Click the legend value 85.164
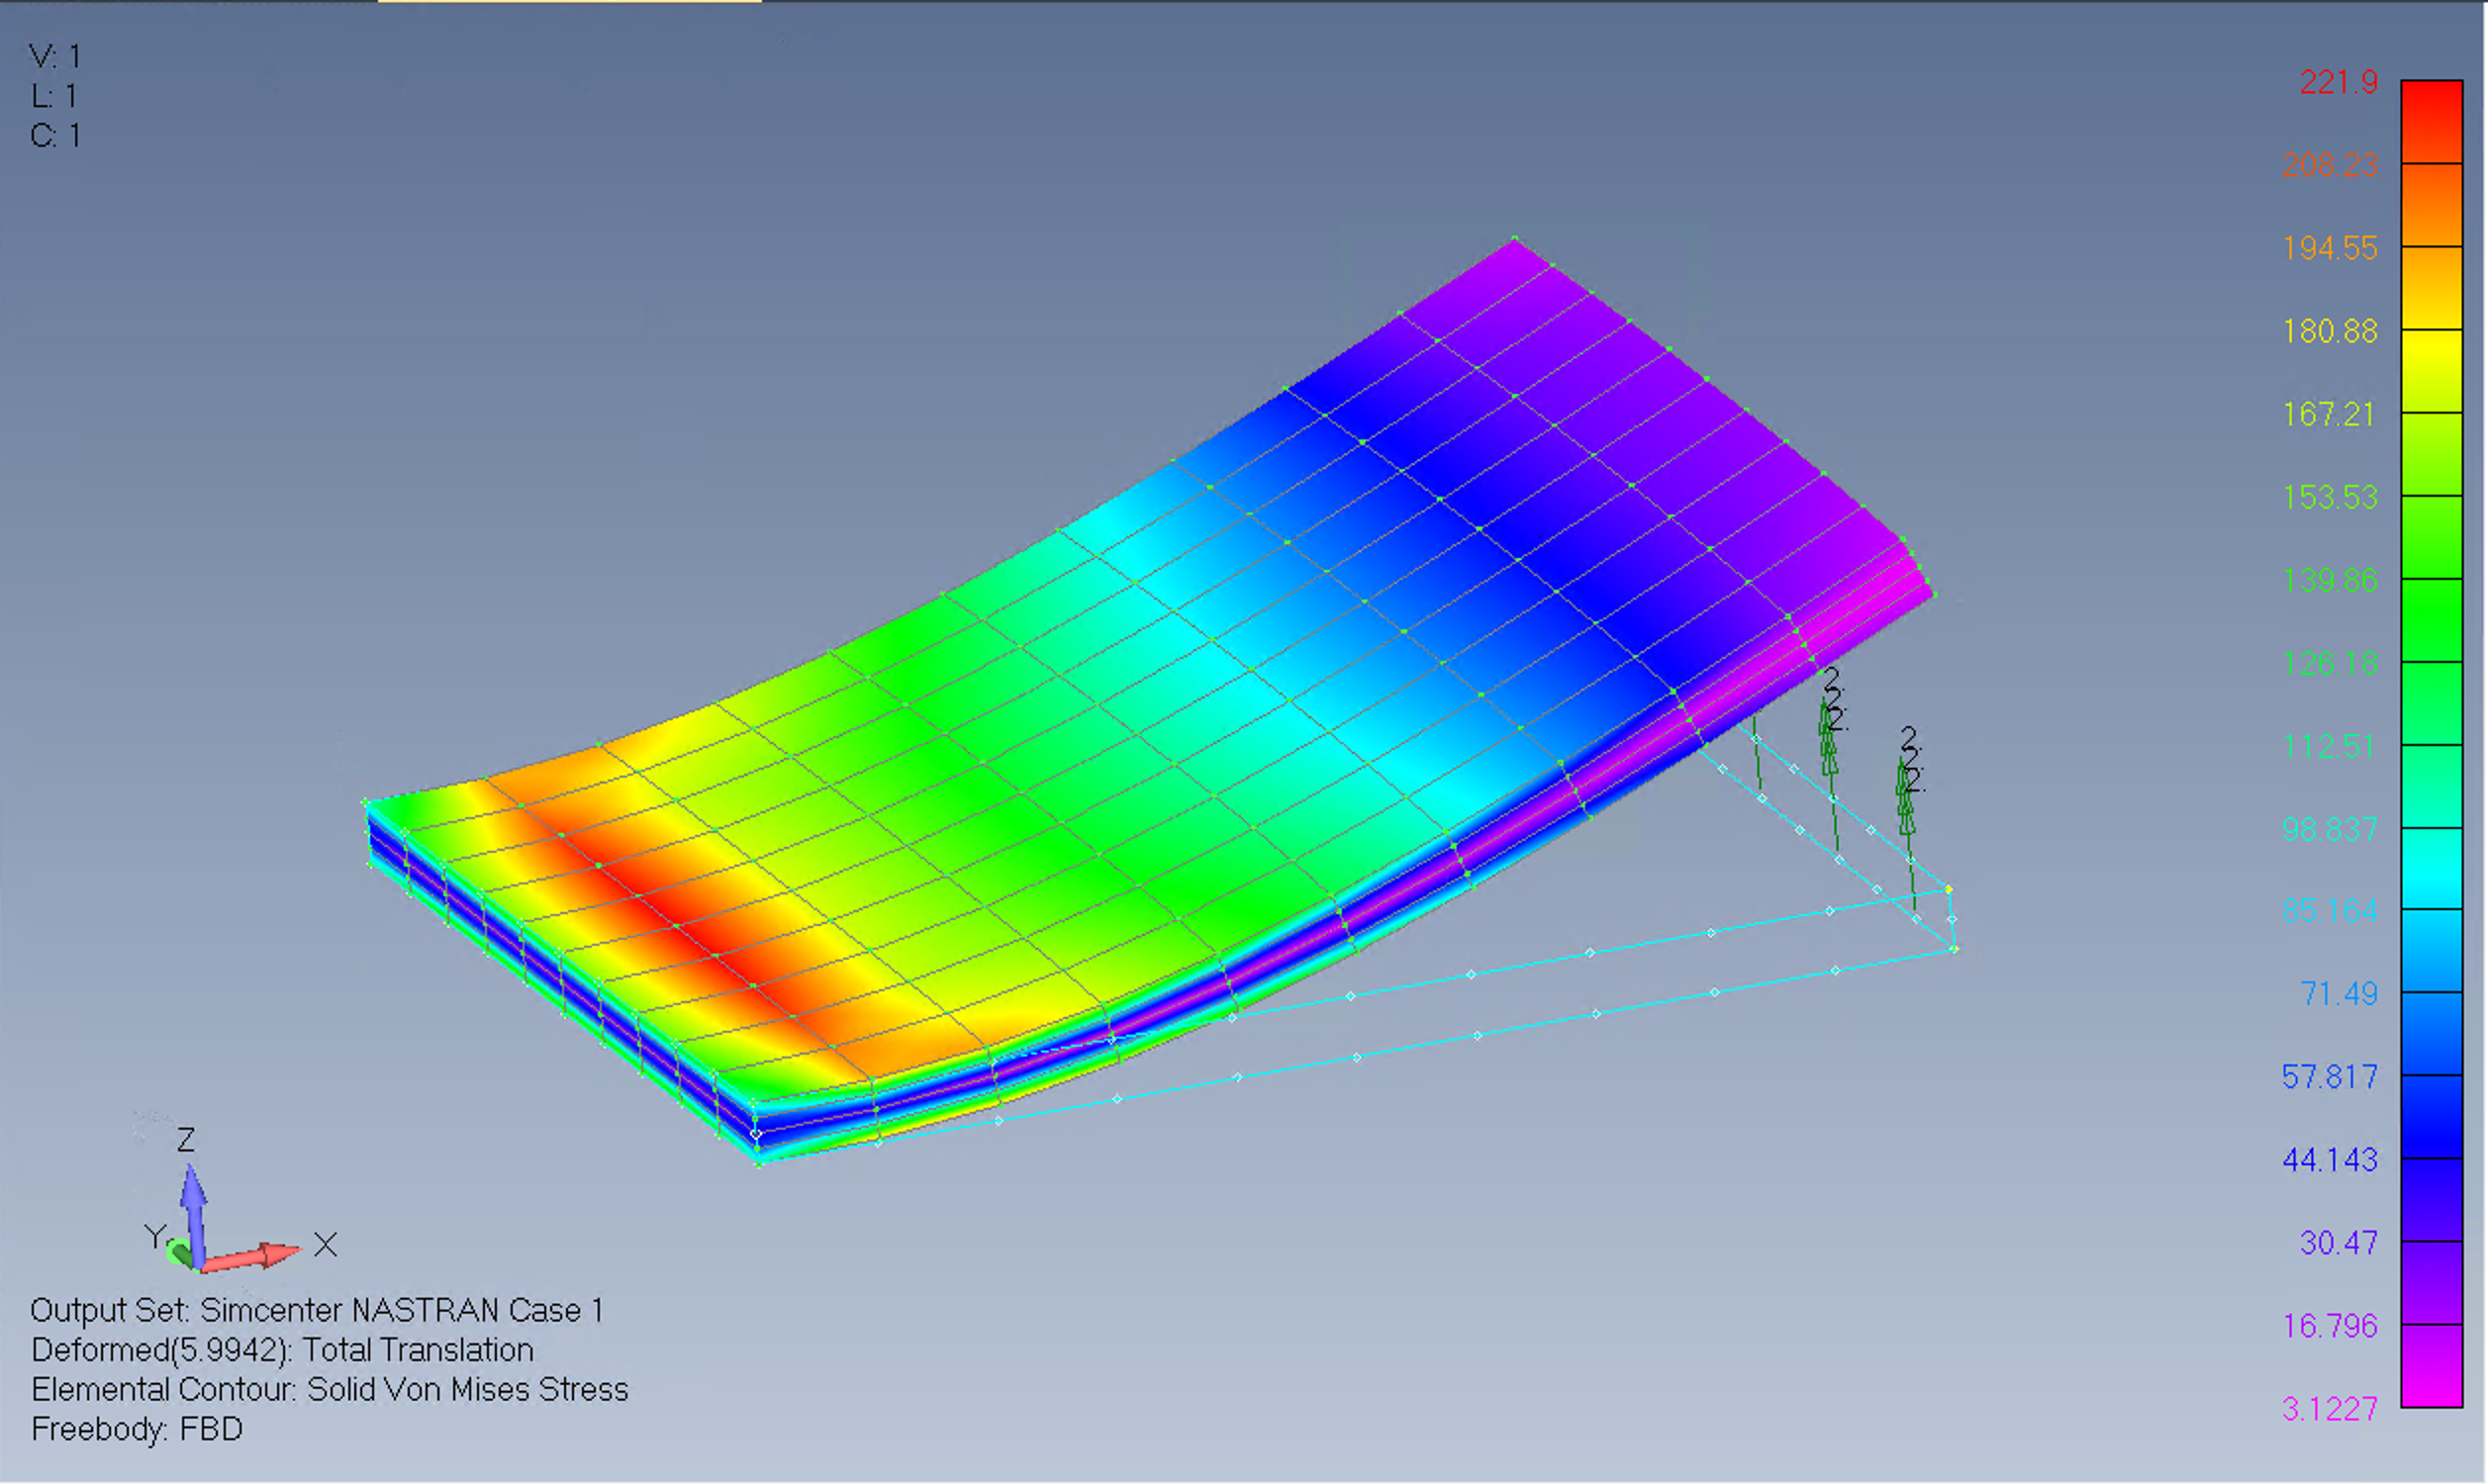Image resolution: width=2488 pixels, height=1484 pixels. coord(2330,911)
